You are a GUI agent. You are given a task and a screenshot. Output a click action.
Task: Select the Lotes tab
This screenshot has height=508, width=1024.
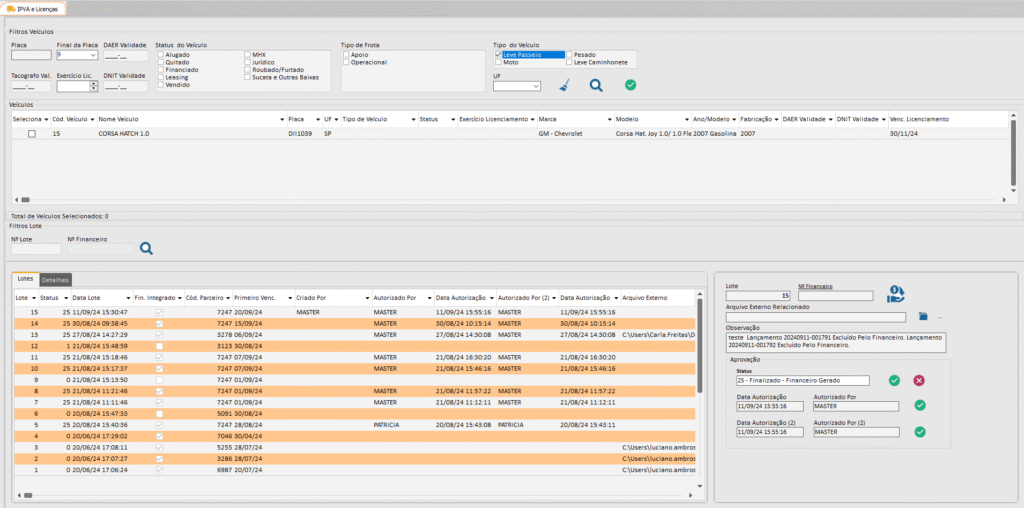click(25, 279)
